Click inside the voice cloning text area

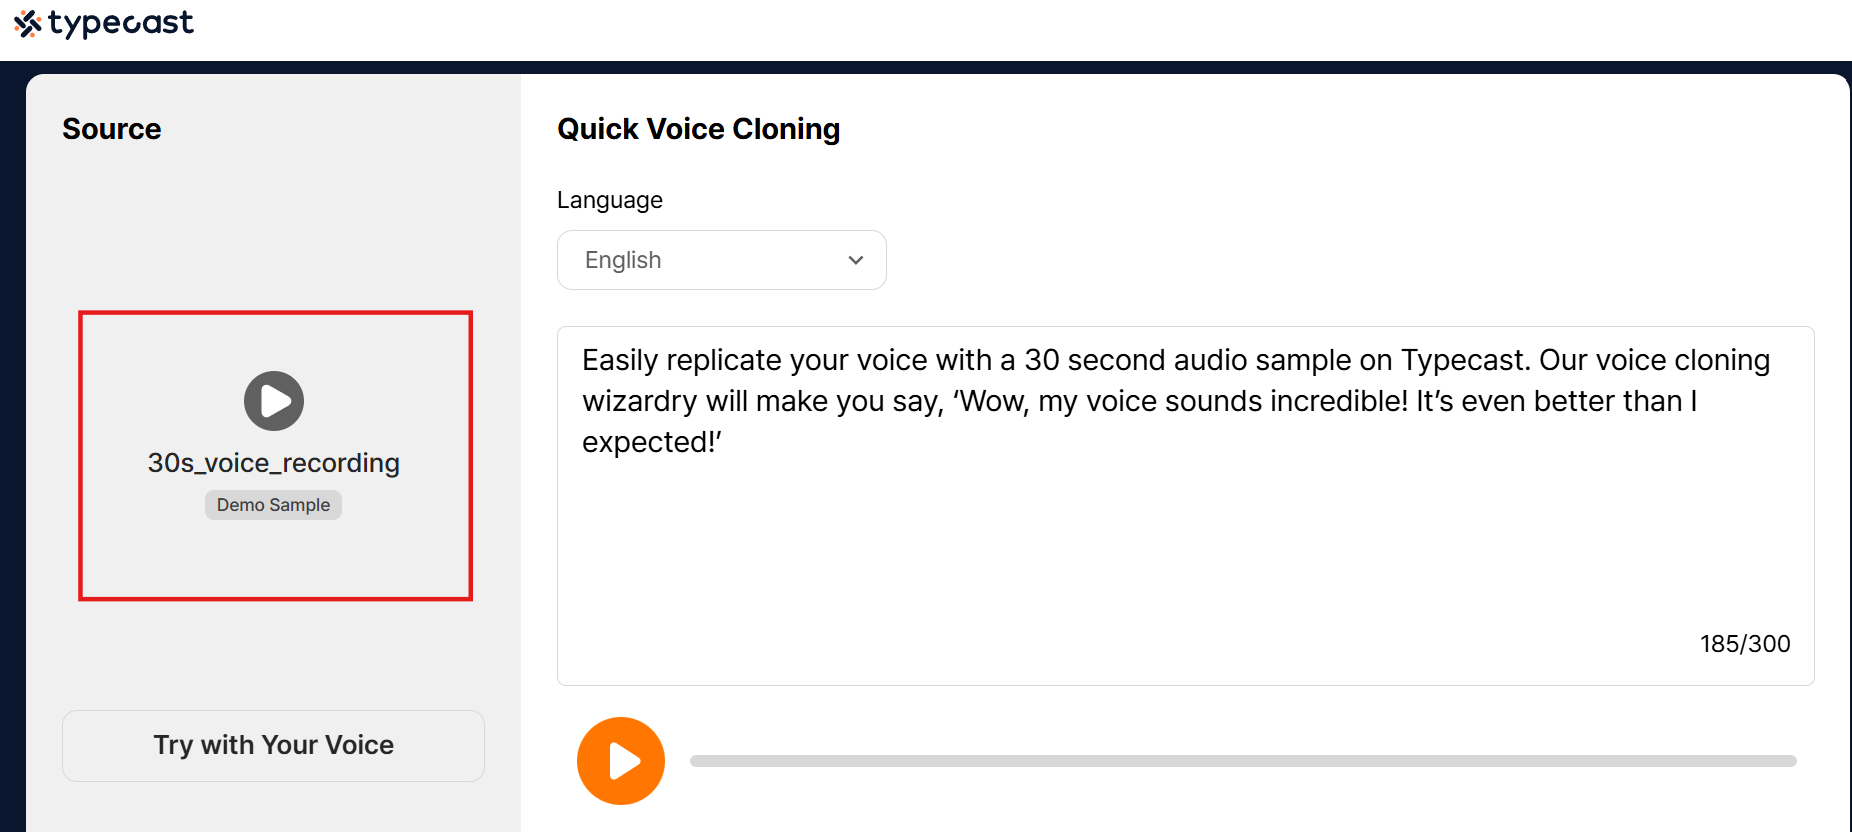(x=1186, y=506)
